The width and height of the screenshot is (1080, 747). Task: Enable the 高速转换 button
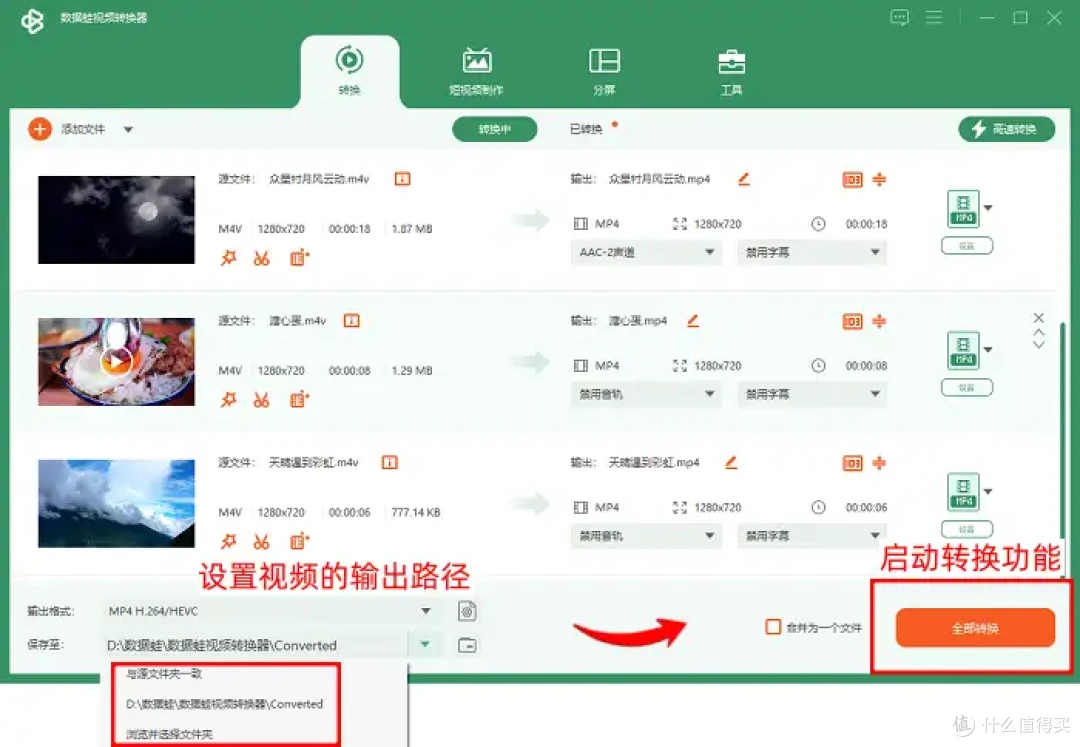tap(1007, 129)
